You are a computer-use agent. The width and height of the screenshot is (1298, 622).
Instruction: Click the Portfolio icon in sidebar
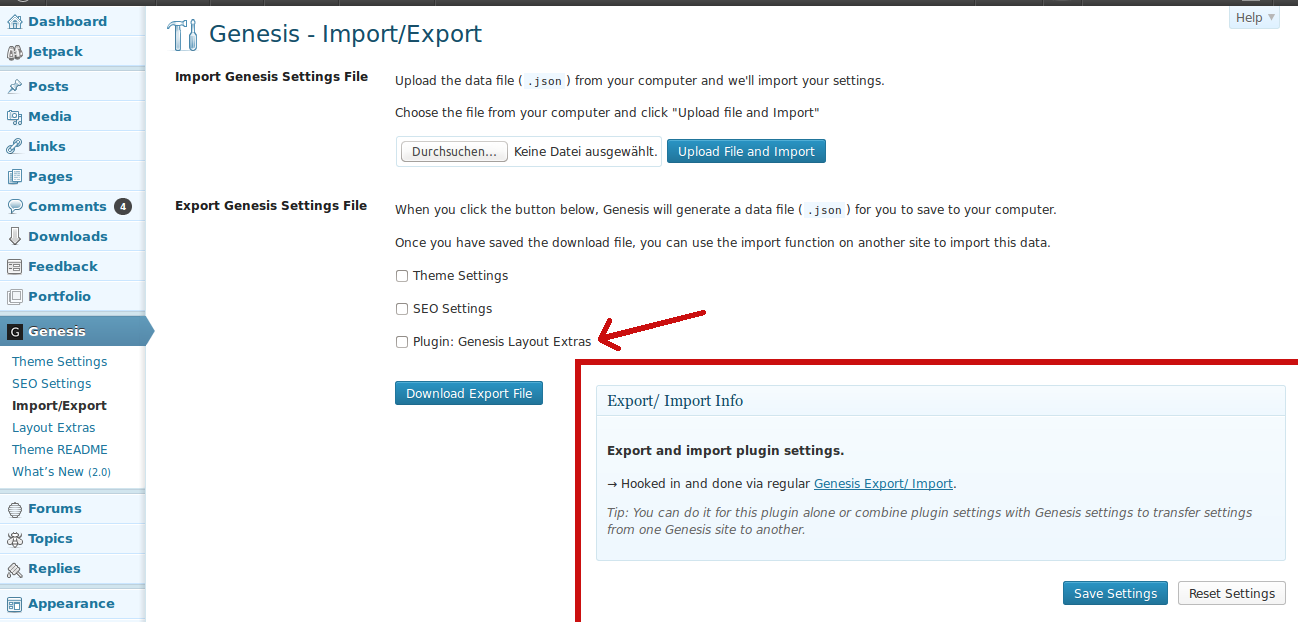coord(14,296)
